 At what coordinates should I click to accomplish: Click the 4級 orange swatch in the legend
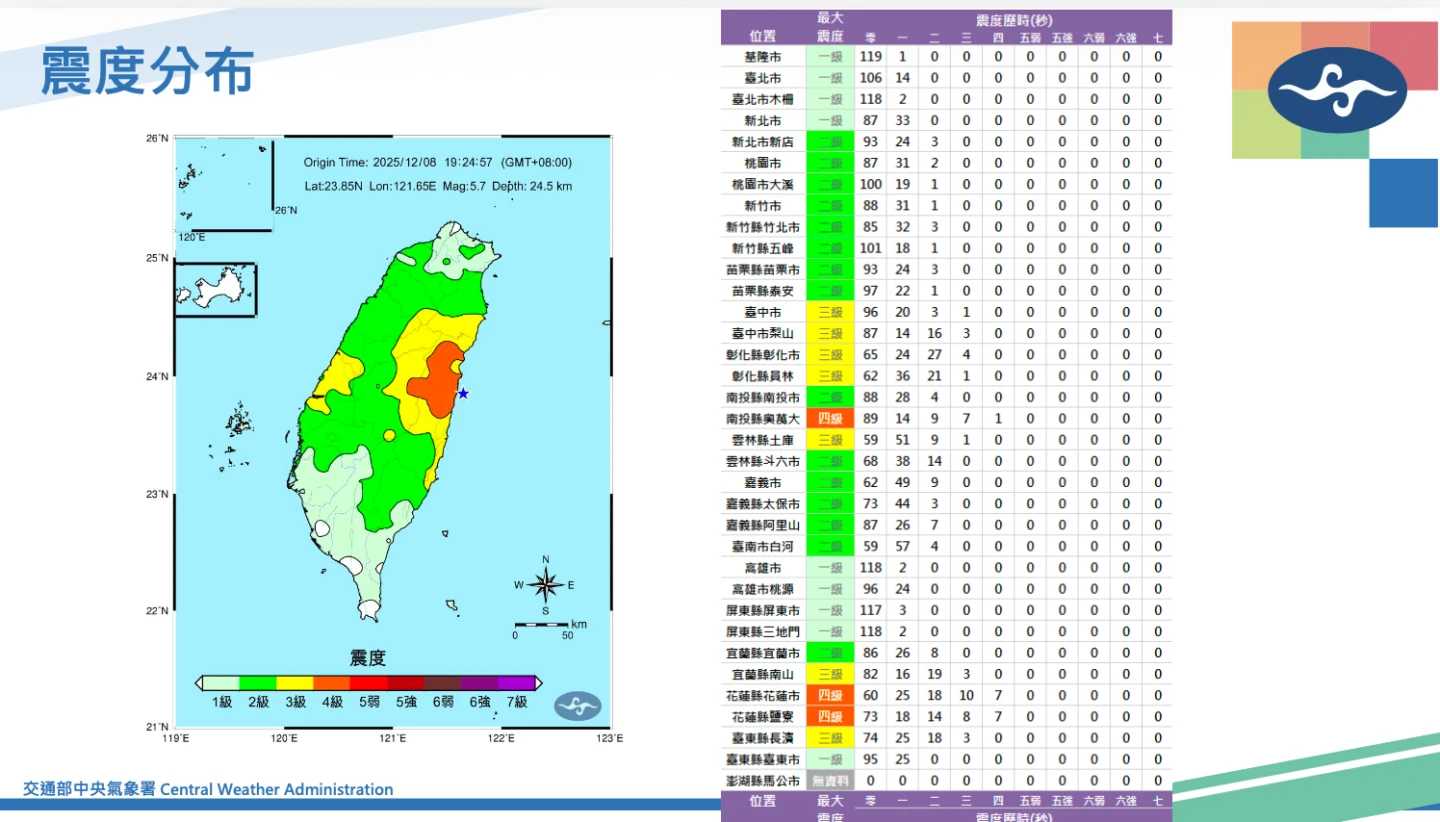332,683
